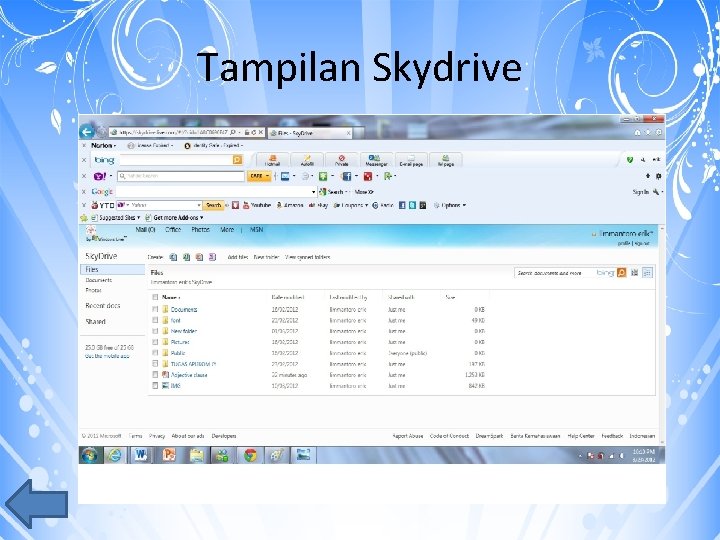Viewport: 720px width, 540px height.
Task: Check the Documents folder row checkbox
Action: [155, 309]
